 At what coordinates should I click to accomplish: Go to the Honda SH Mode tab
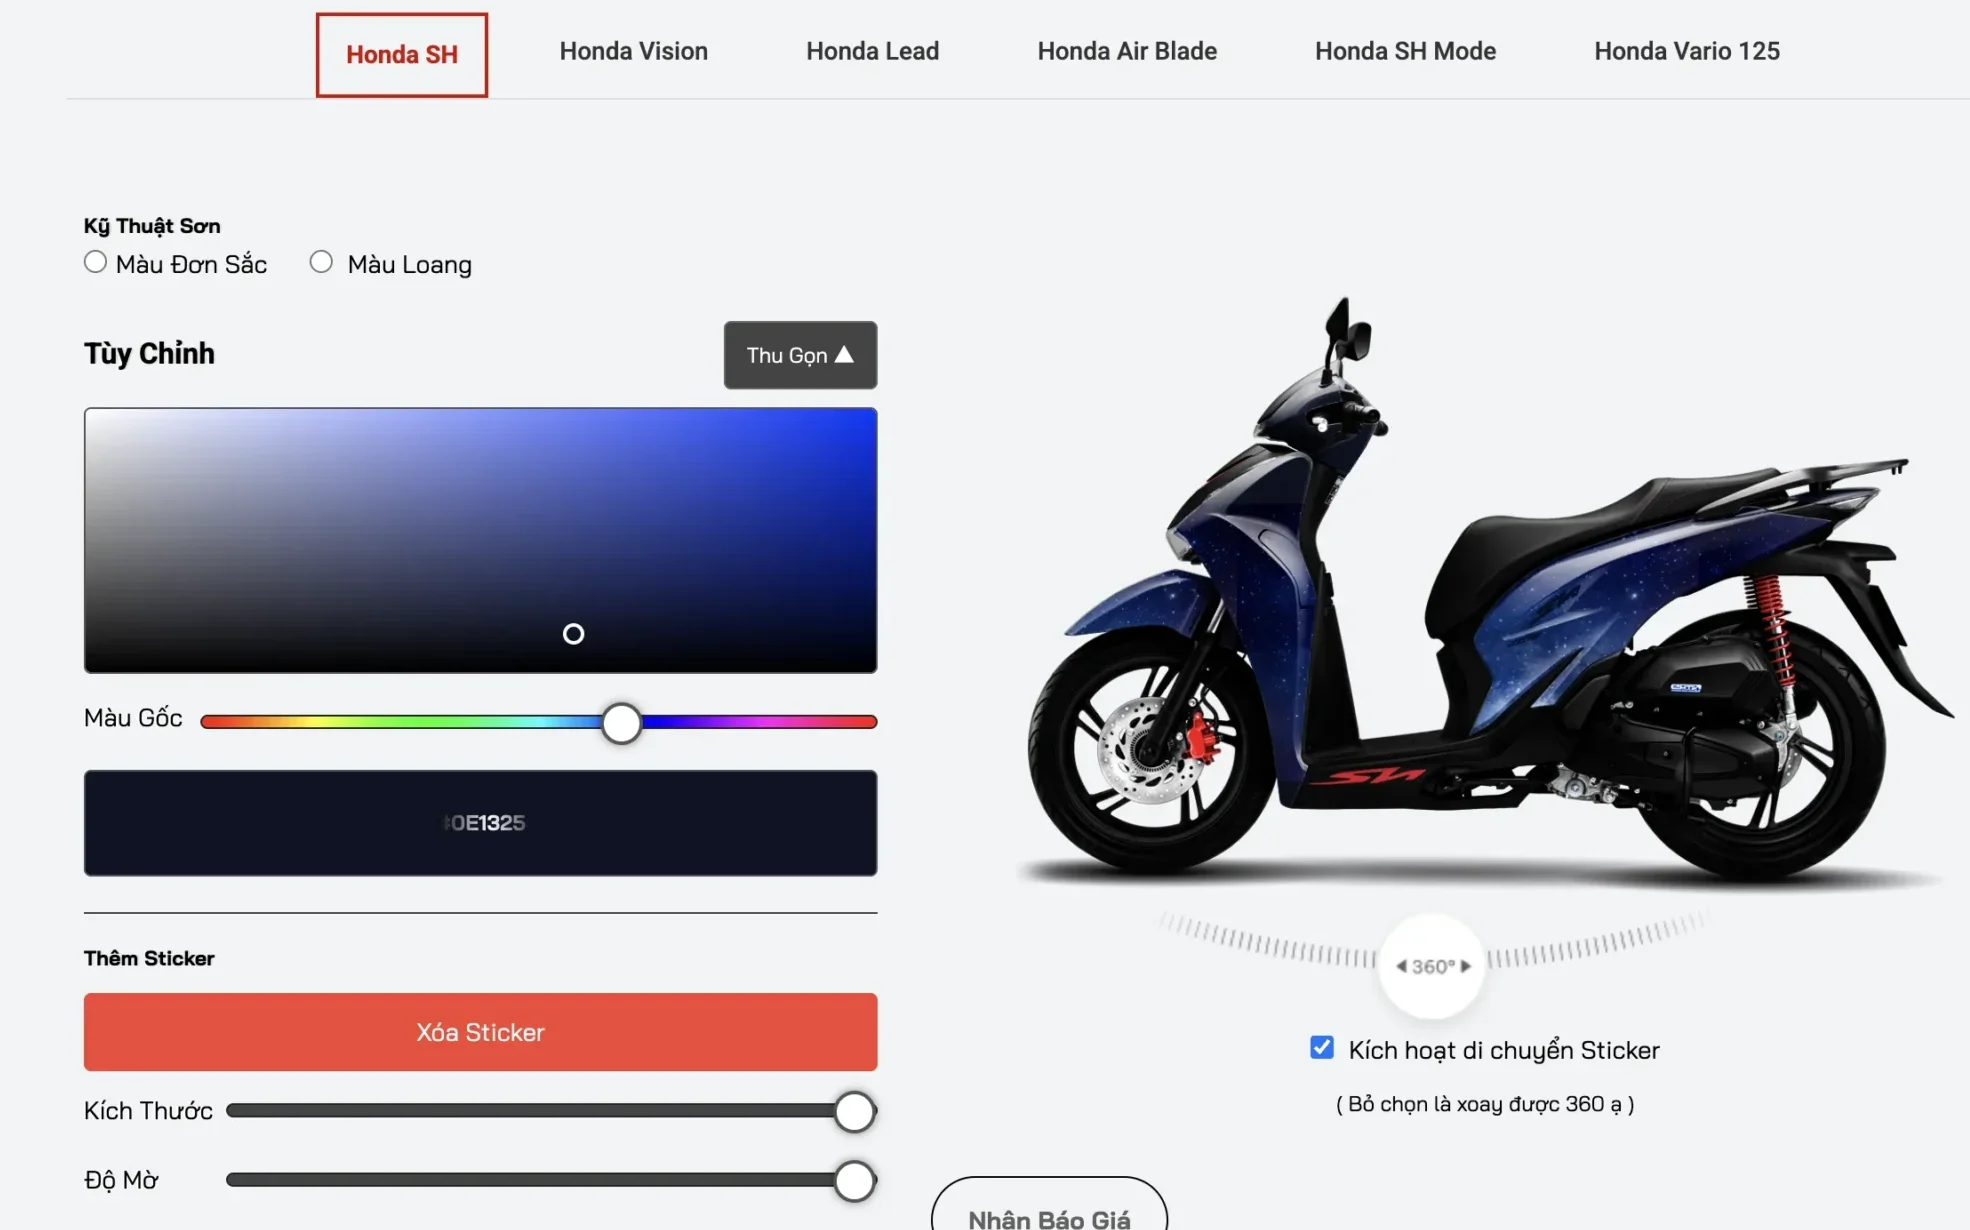[x=1405, y=51]
